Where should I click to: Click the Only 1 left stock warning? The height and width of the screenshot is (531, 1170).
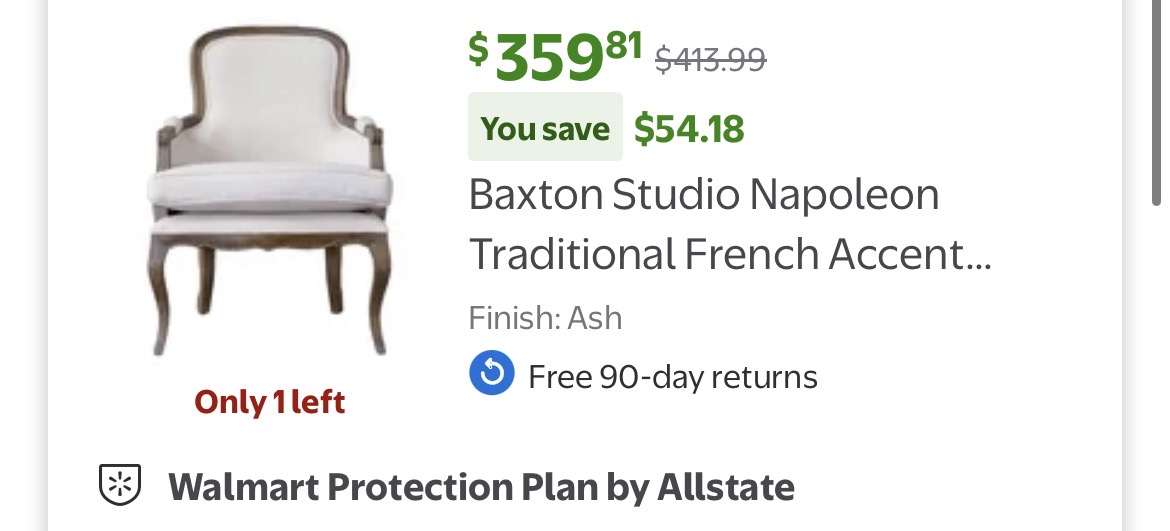[269, 402]
